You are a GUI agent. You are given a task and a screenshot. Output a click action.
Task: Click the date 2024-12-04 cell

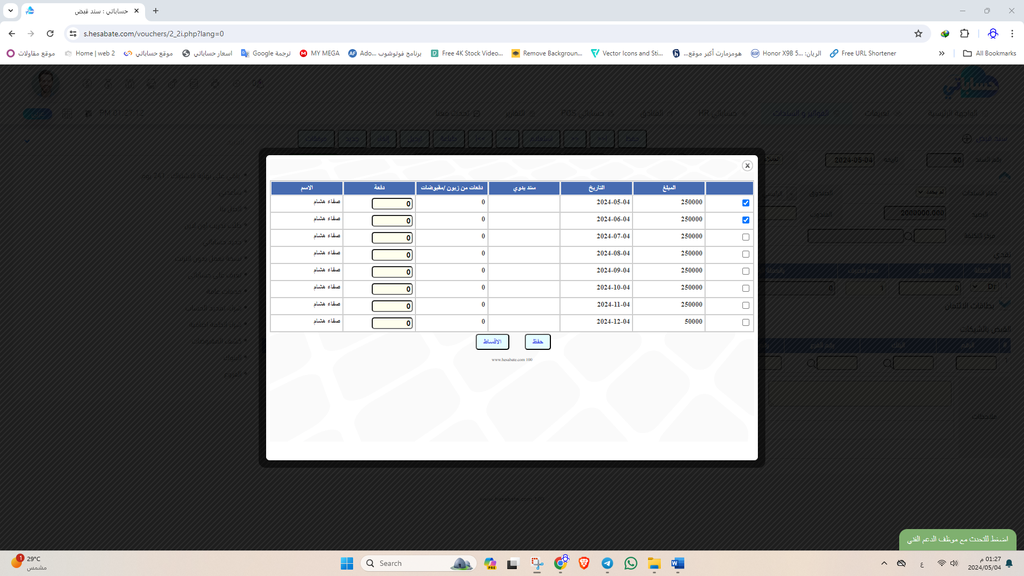(613, 321)
